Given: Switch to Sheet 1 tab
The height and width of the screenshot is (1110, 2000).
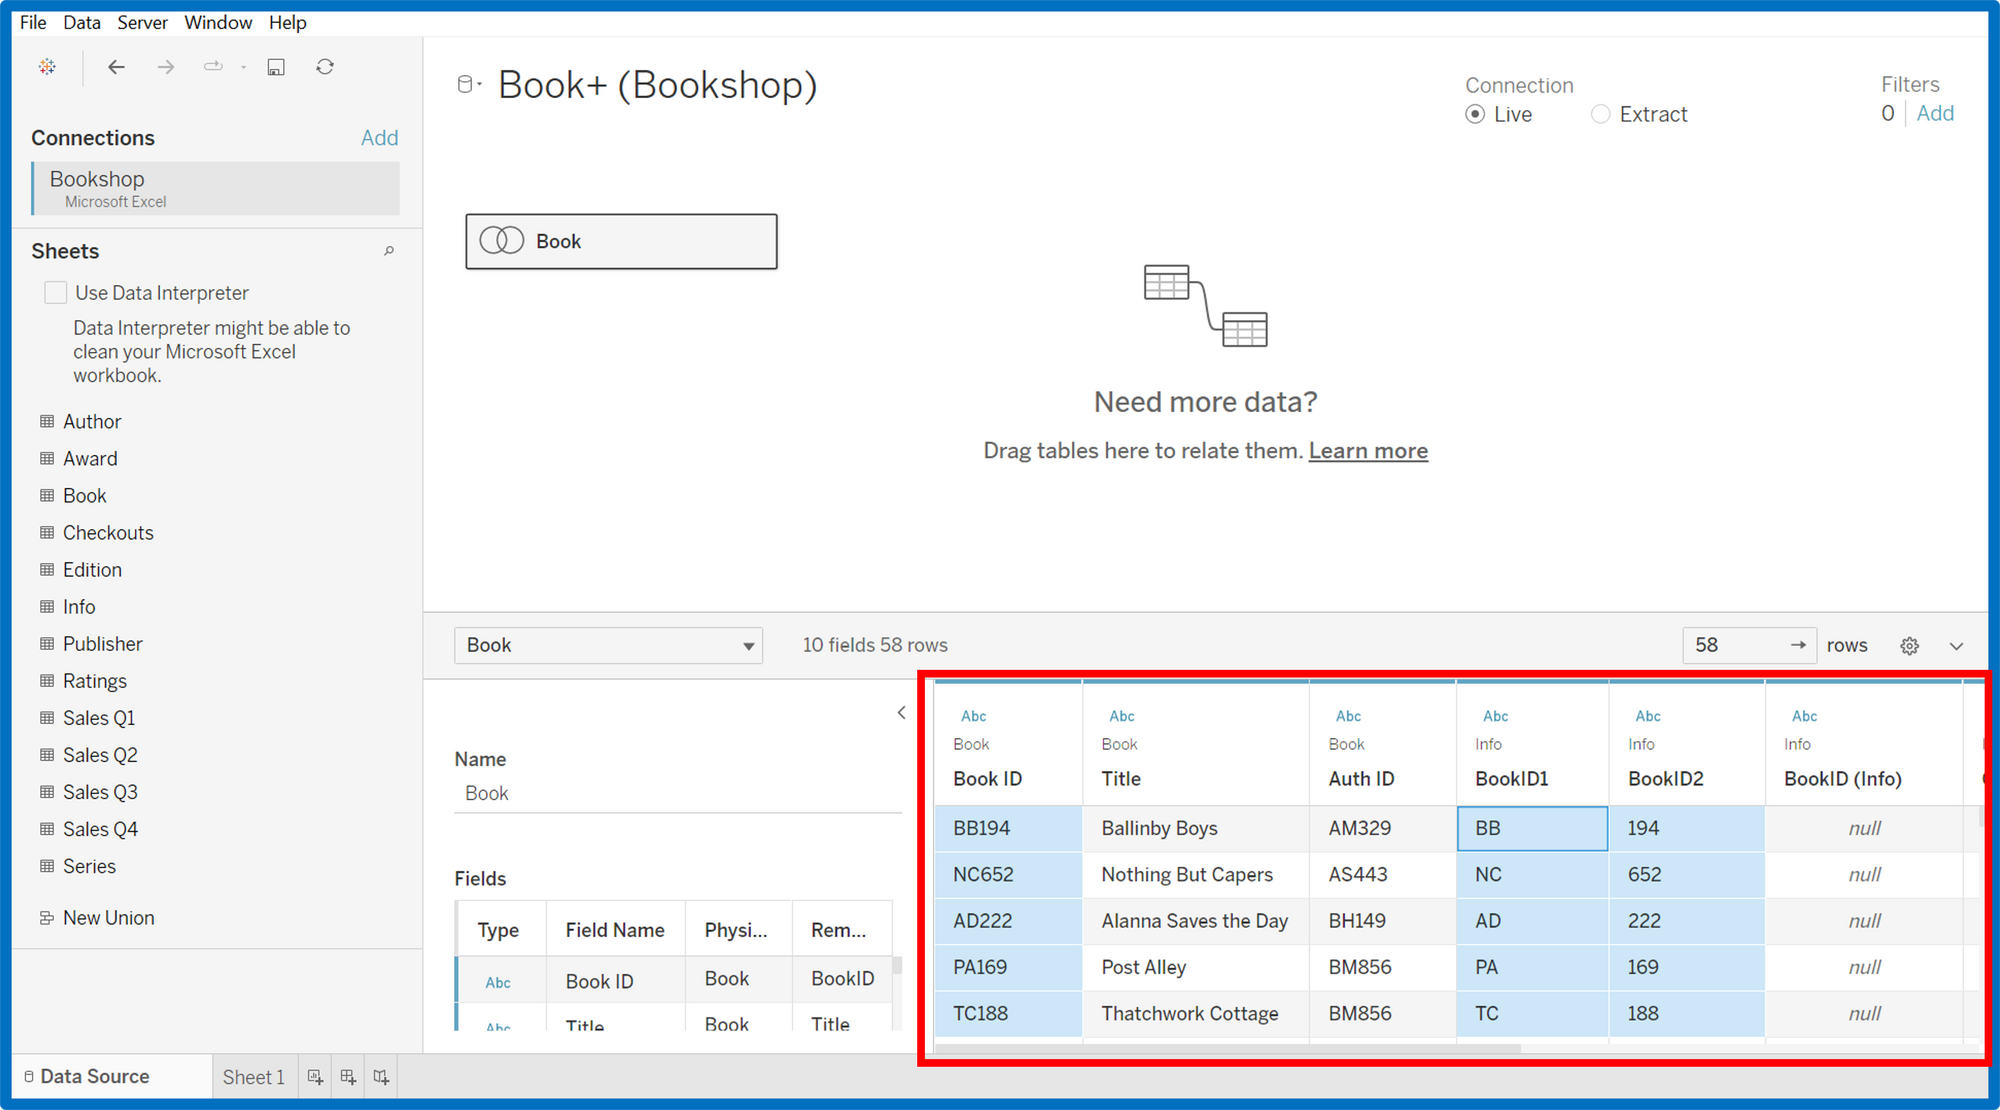Looking at the screenshot, I should 253,1077.
